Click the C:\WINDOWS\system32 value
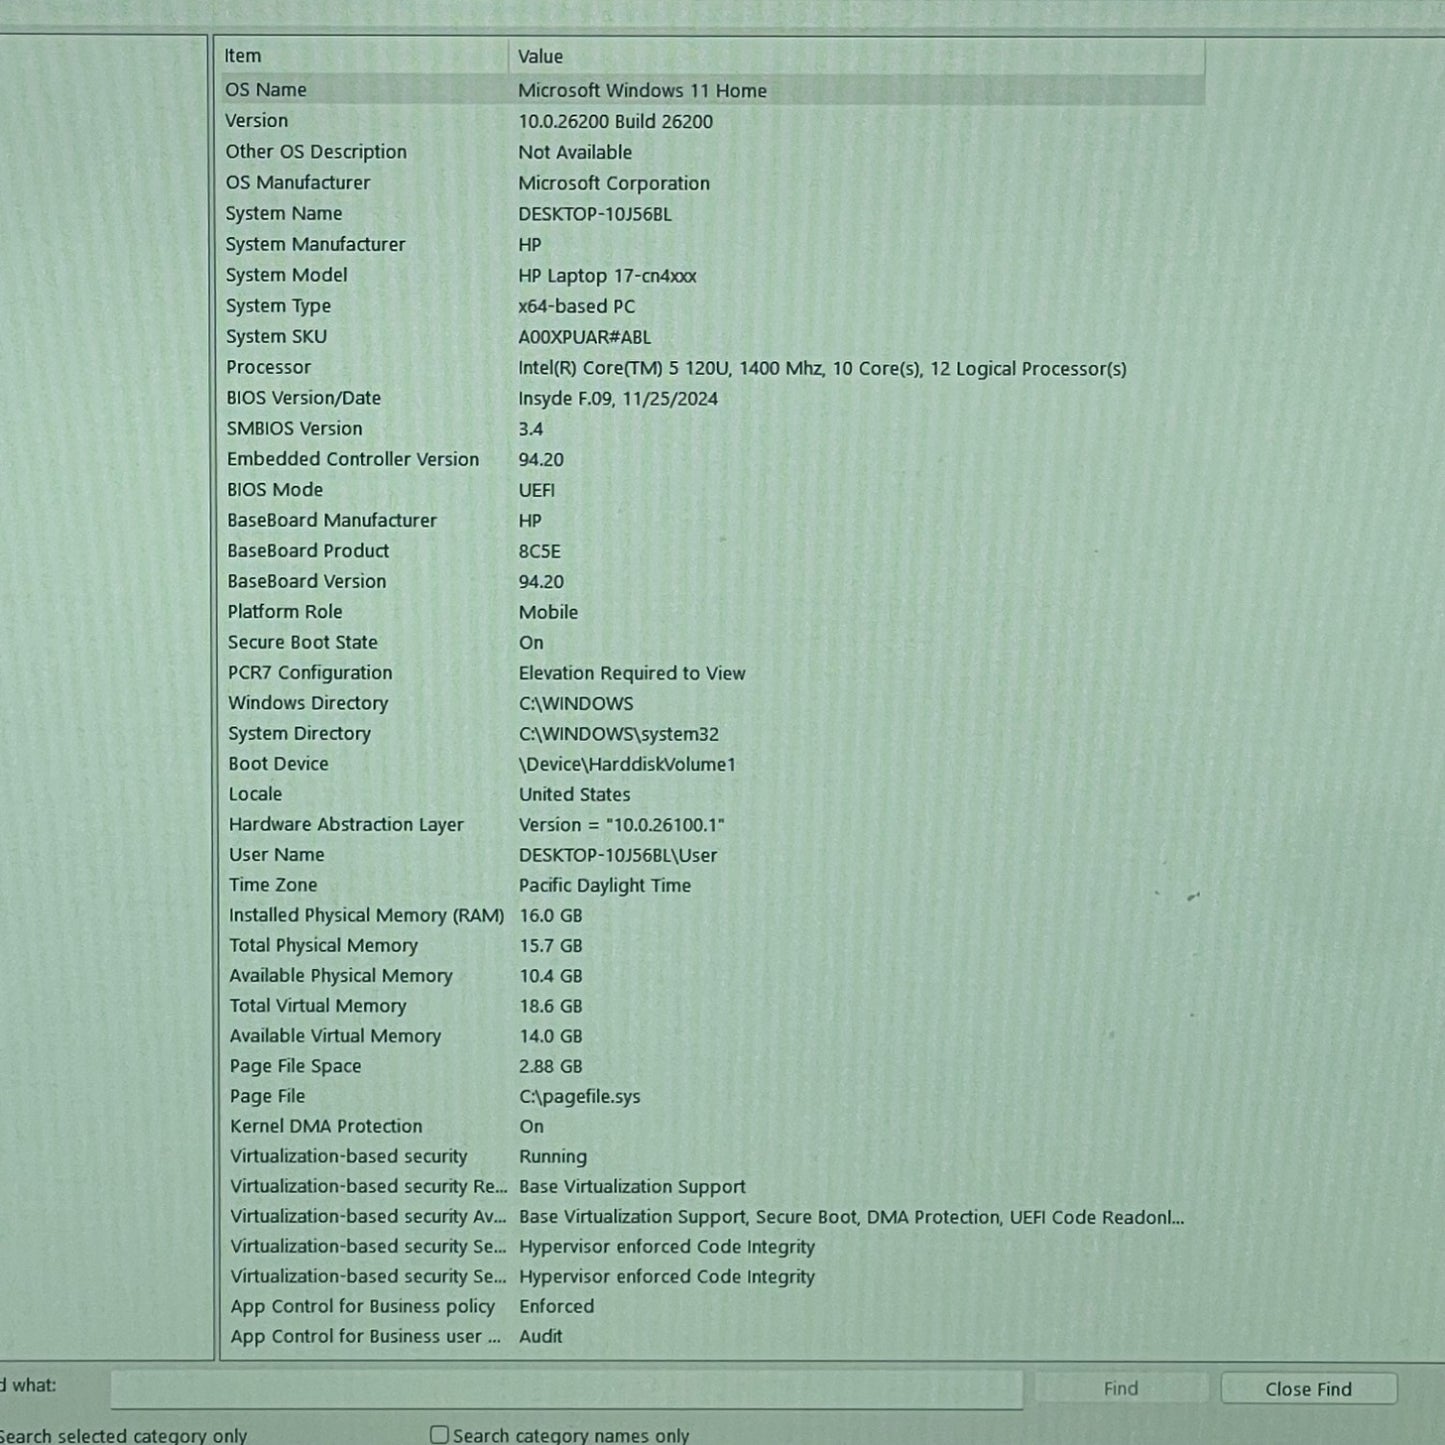1445x1445 pixels. [x=619, y=734]
